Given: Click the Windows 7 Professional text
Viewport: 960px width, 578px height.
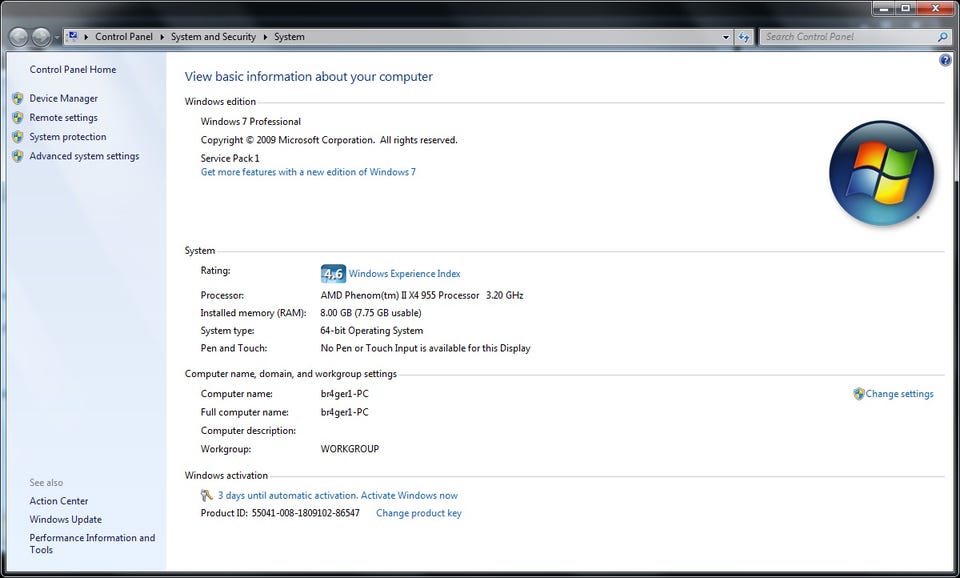Looking at the screenshot, I should (x=251, y=121).
